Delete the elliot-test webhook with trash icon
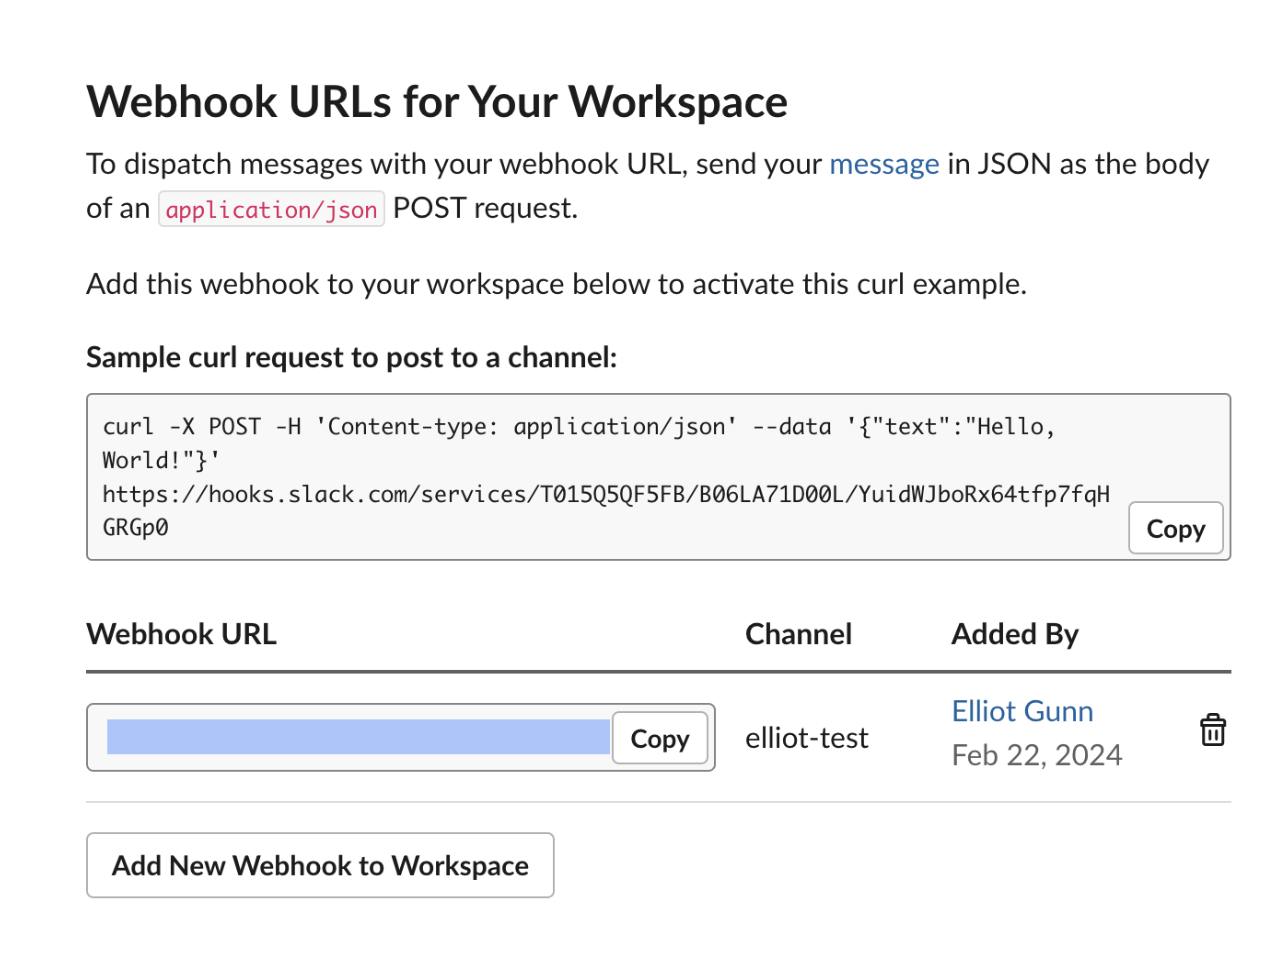 coord(1212,730)
